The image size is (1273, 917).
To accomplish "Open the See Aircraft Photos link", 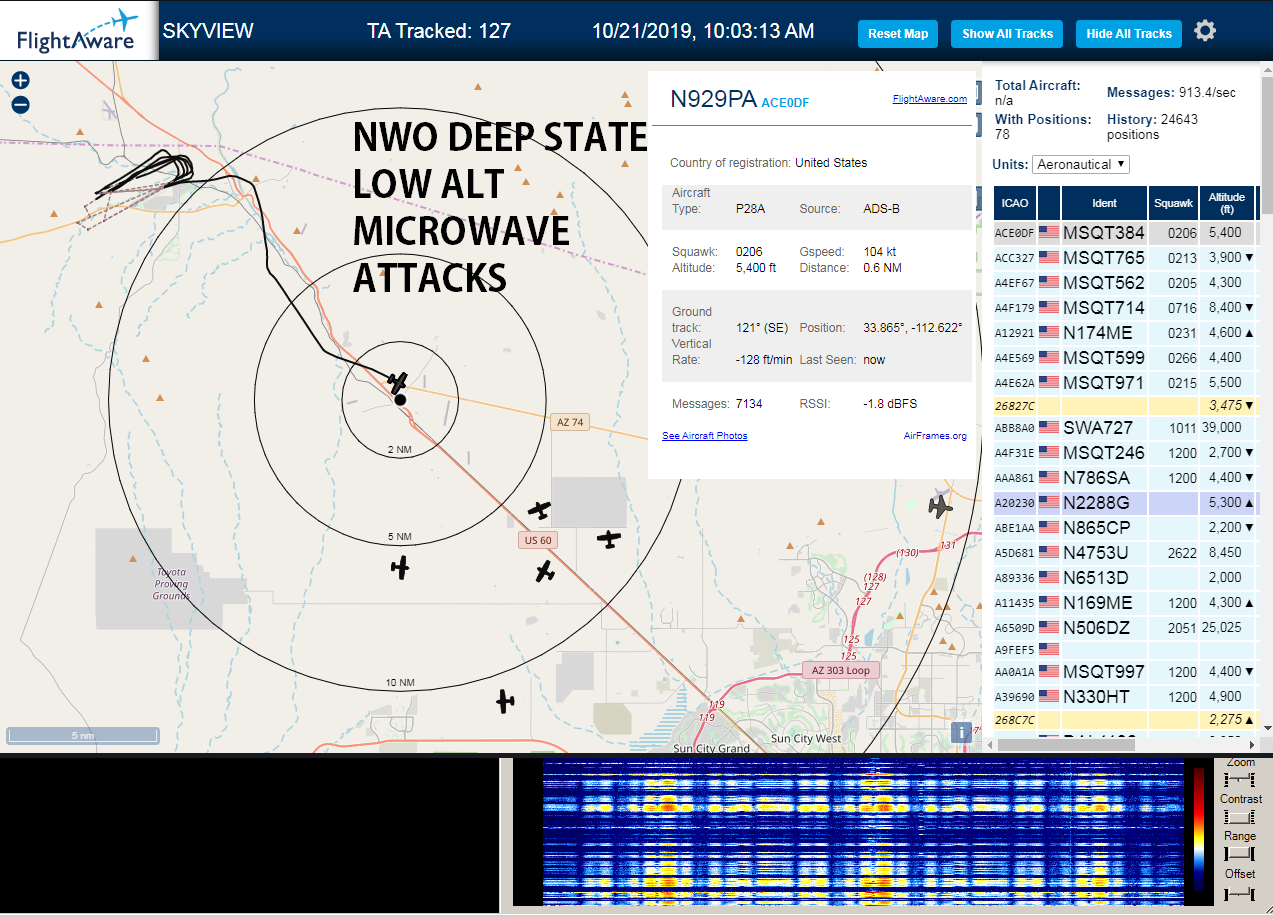I will click(704, 436).
